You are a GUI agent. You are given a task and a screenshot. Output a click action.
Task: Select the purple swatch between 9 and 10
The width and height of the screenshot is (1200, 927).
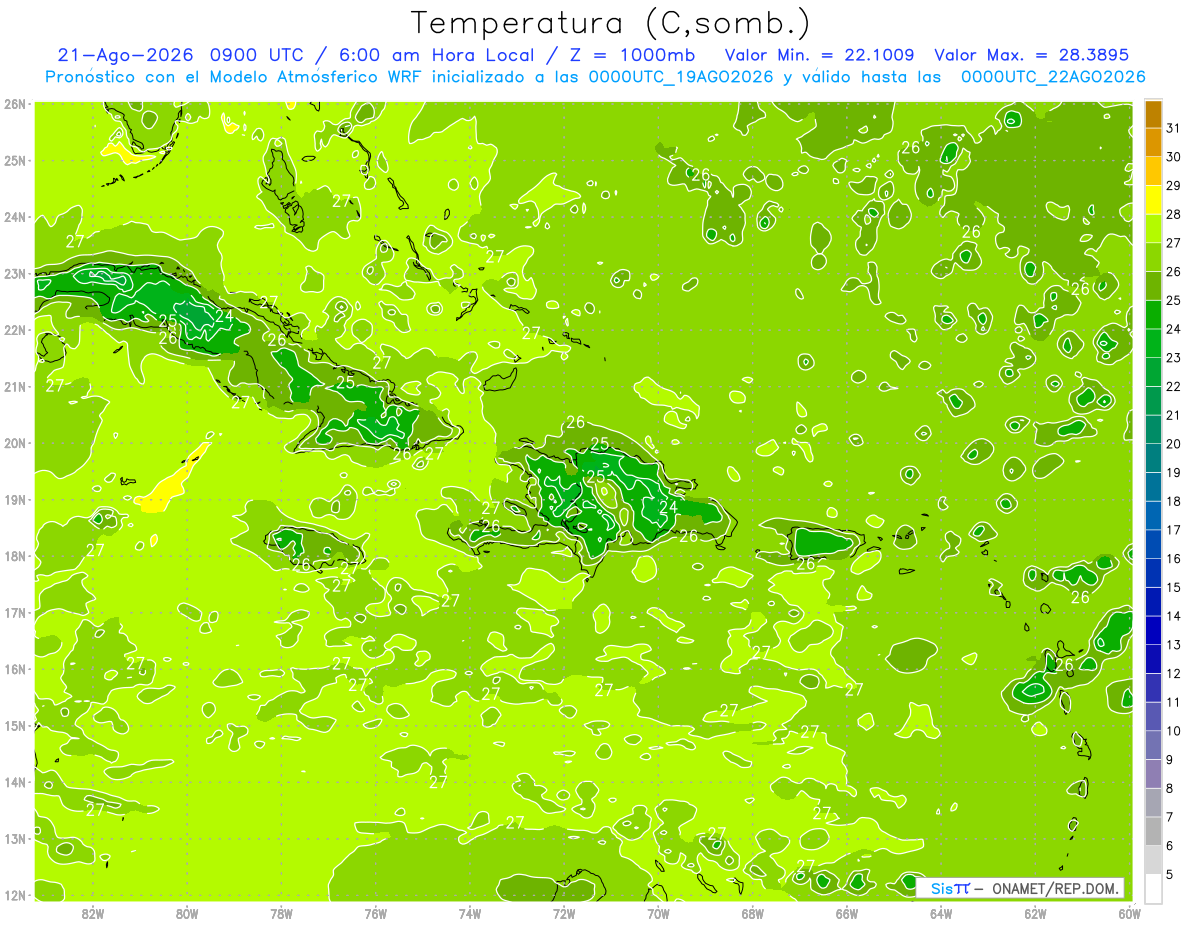click(x=1153, y=745)
